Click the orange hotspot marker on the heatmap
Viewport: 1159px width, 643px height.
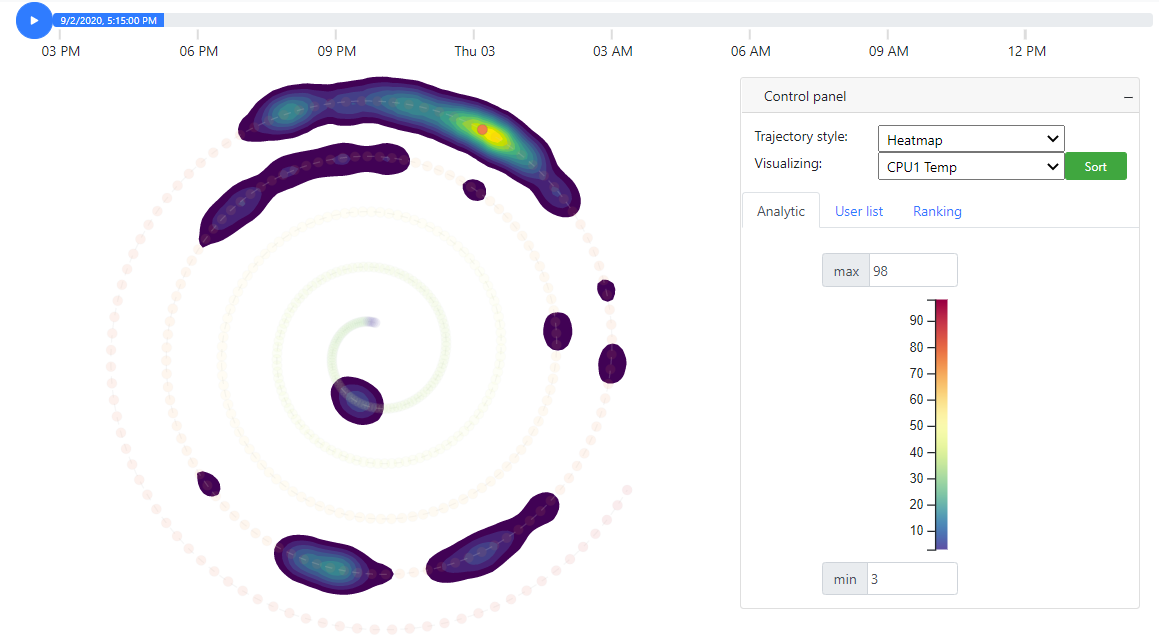tap(481, 129)
